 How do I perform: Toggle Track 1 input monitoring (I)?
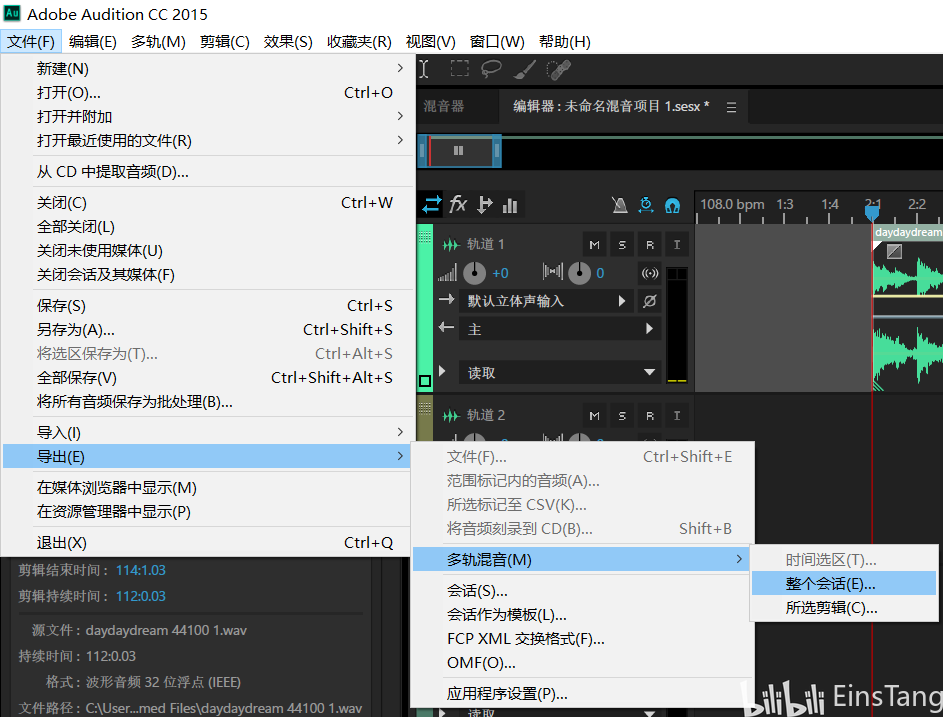click(677, 245)
